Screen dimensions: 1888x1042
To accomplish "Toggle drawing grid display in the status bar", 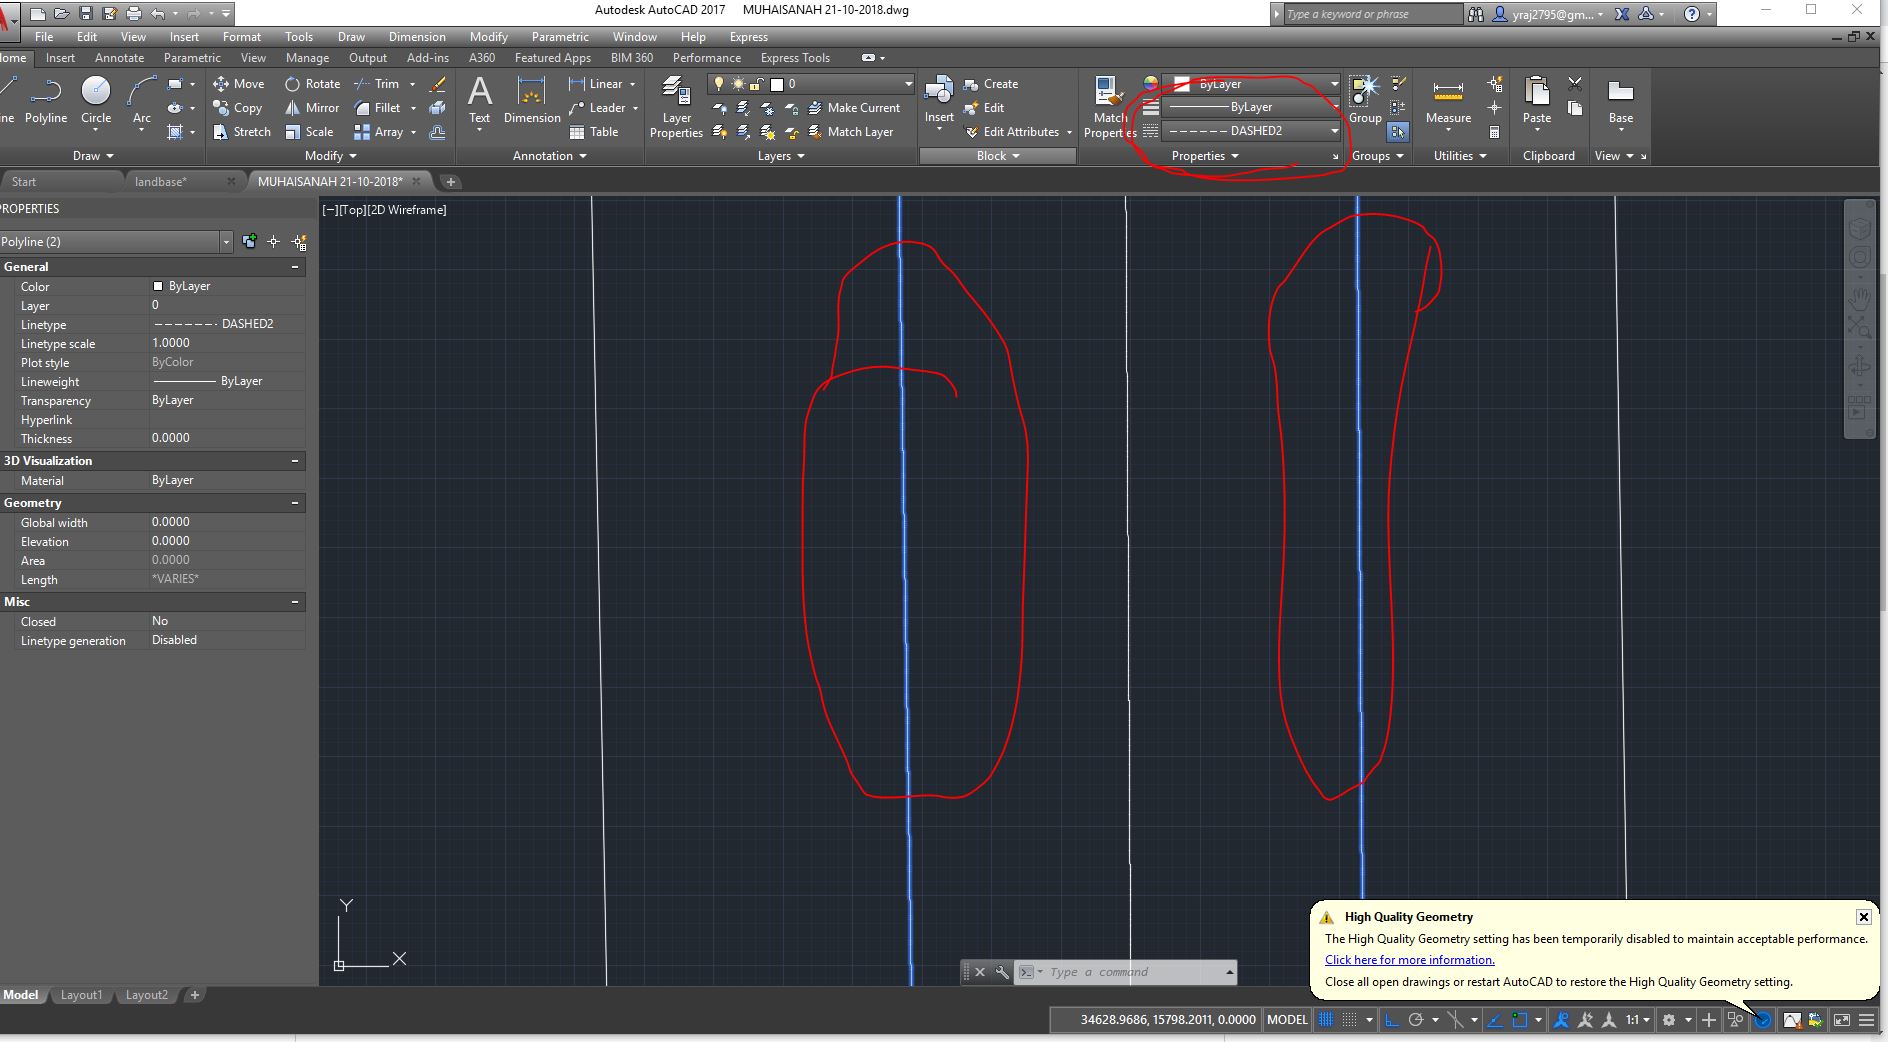I will coord(1326,1020).
